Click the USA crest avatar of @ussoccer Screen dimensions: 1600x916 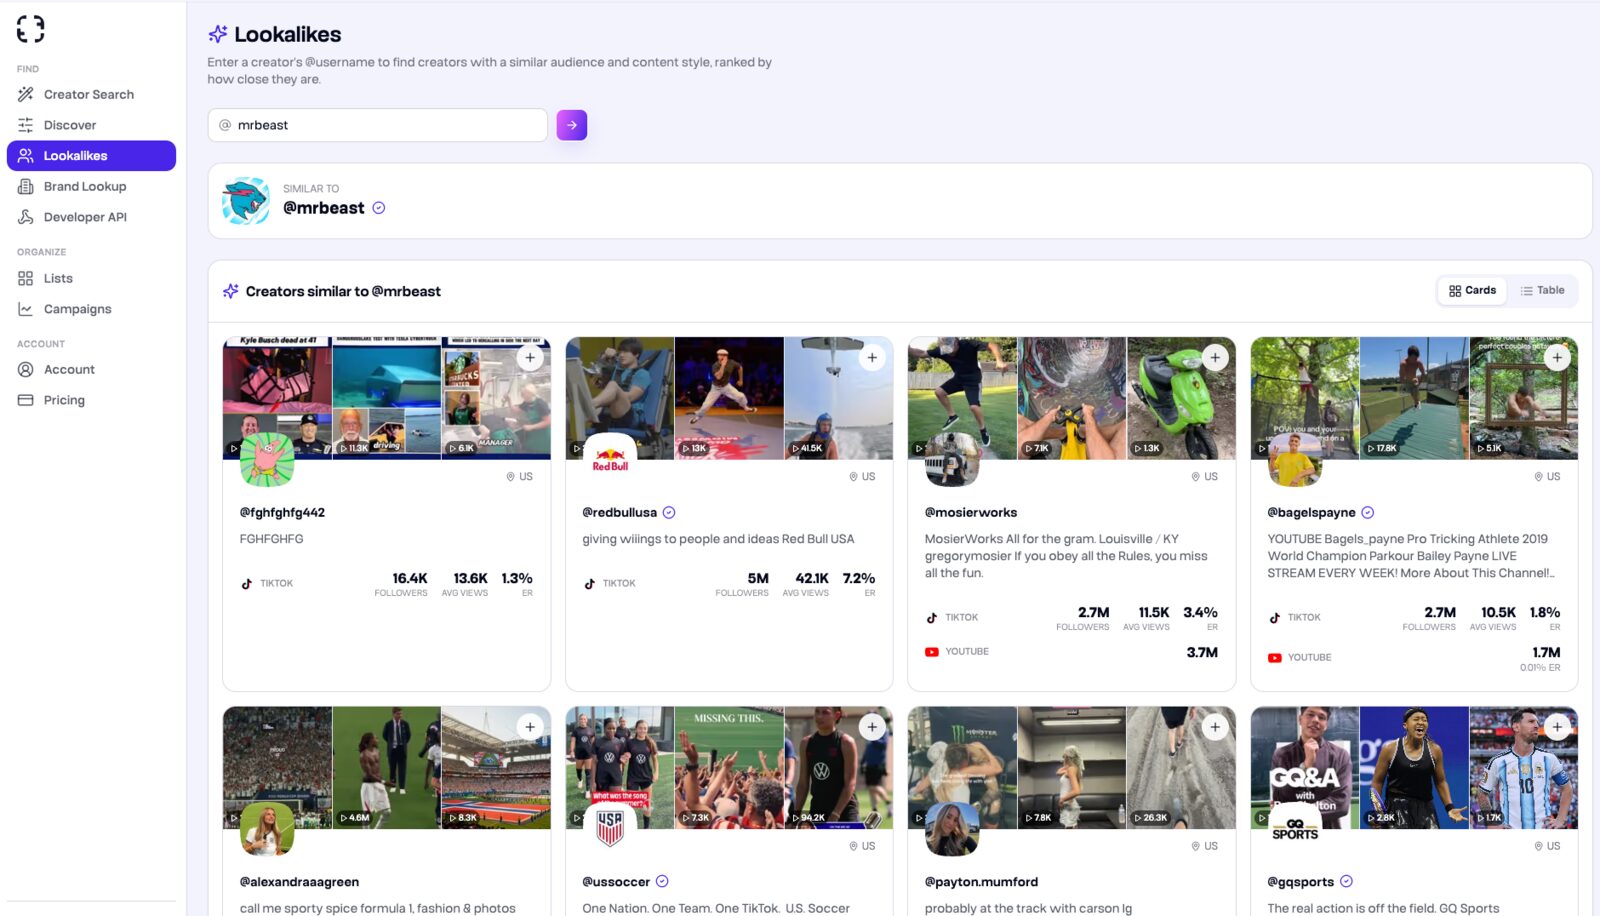pos(610,829)
